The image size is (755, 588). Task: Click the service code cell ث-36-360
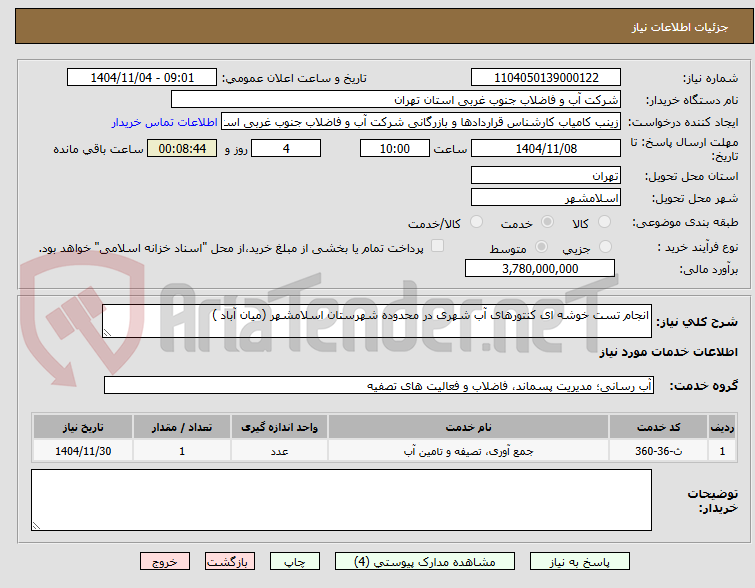[x=658, y=451]
